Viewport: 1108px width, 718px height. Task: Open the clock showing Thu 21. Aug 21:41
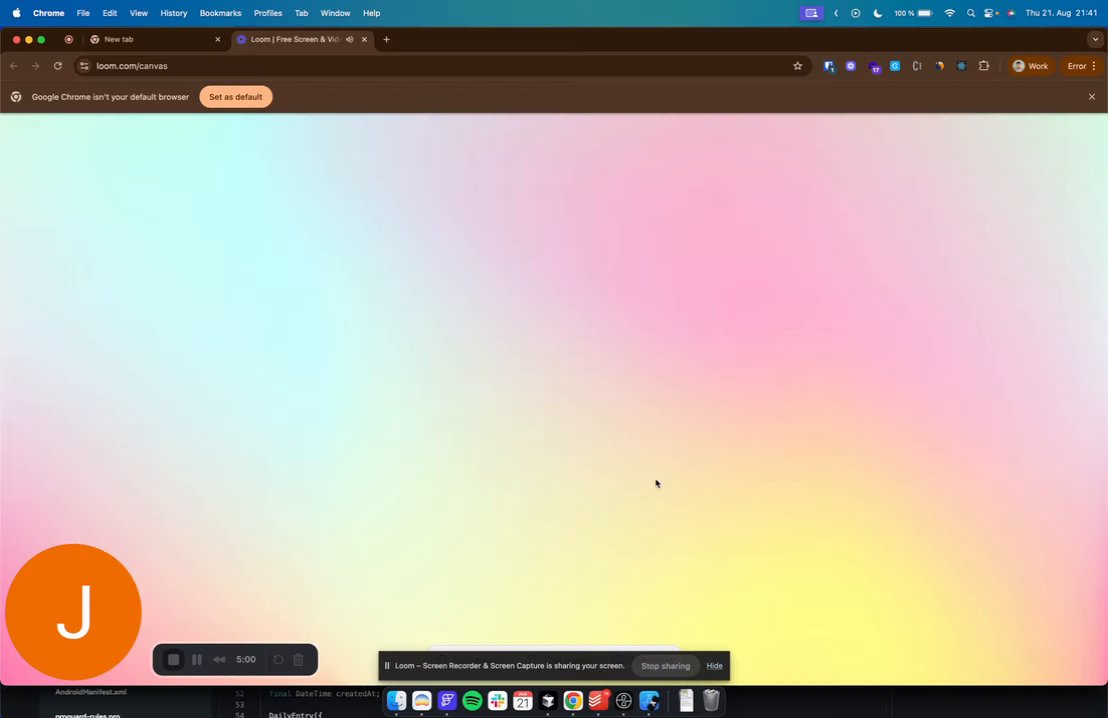coord(1061,13)
